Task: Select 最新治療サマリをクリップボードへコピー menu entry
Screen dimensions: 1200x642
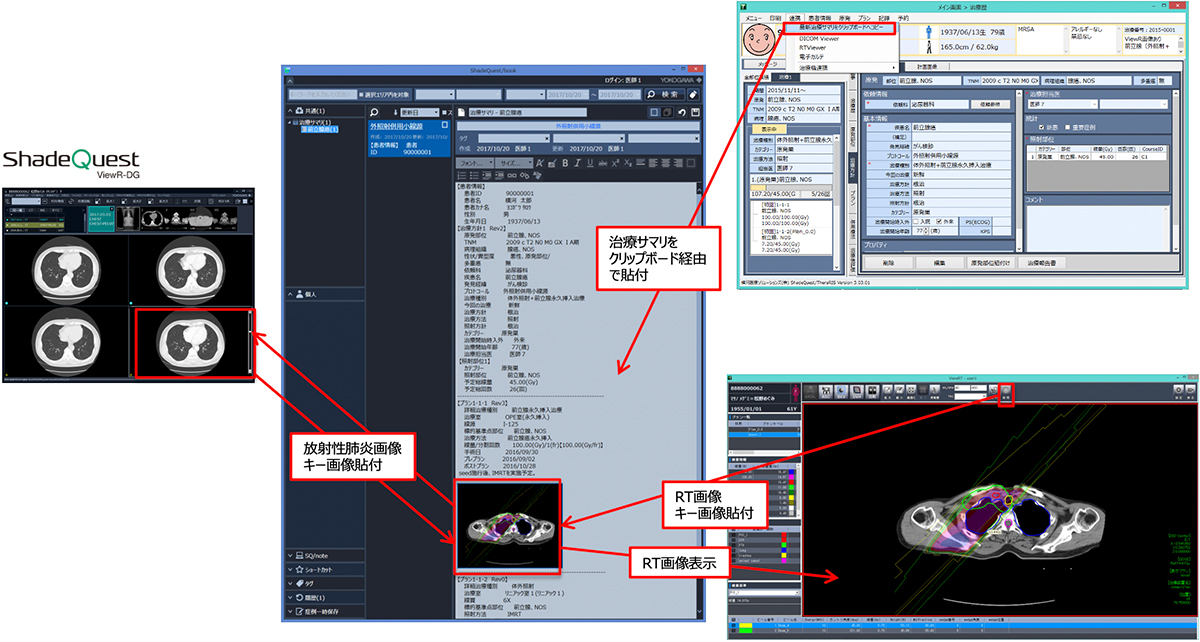Action: point(842,28)
